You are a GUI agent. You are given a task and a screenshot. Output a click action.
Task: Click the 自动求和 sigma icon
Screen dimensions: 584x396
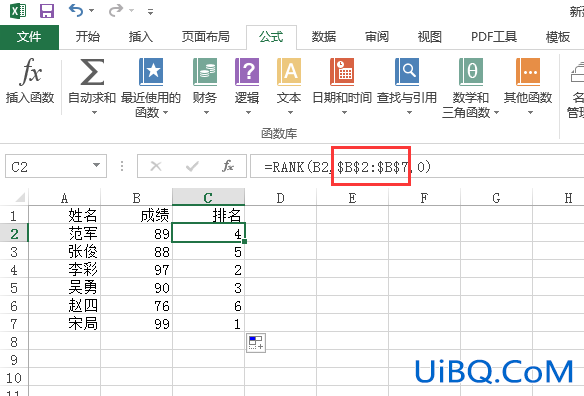coord(92,72)
